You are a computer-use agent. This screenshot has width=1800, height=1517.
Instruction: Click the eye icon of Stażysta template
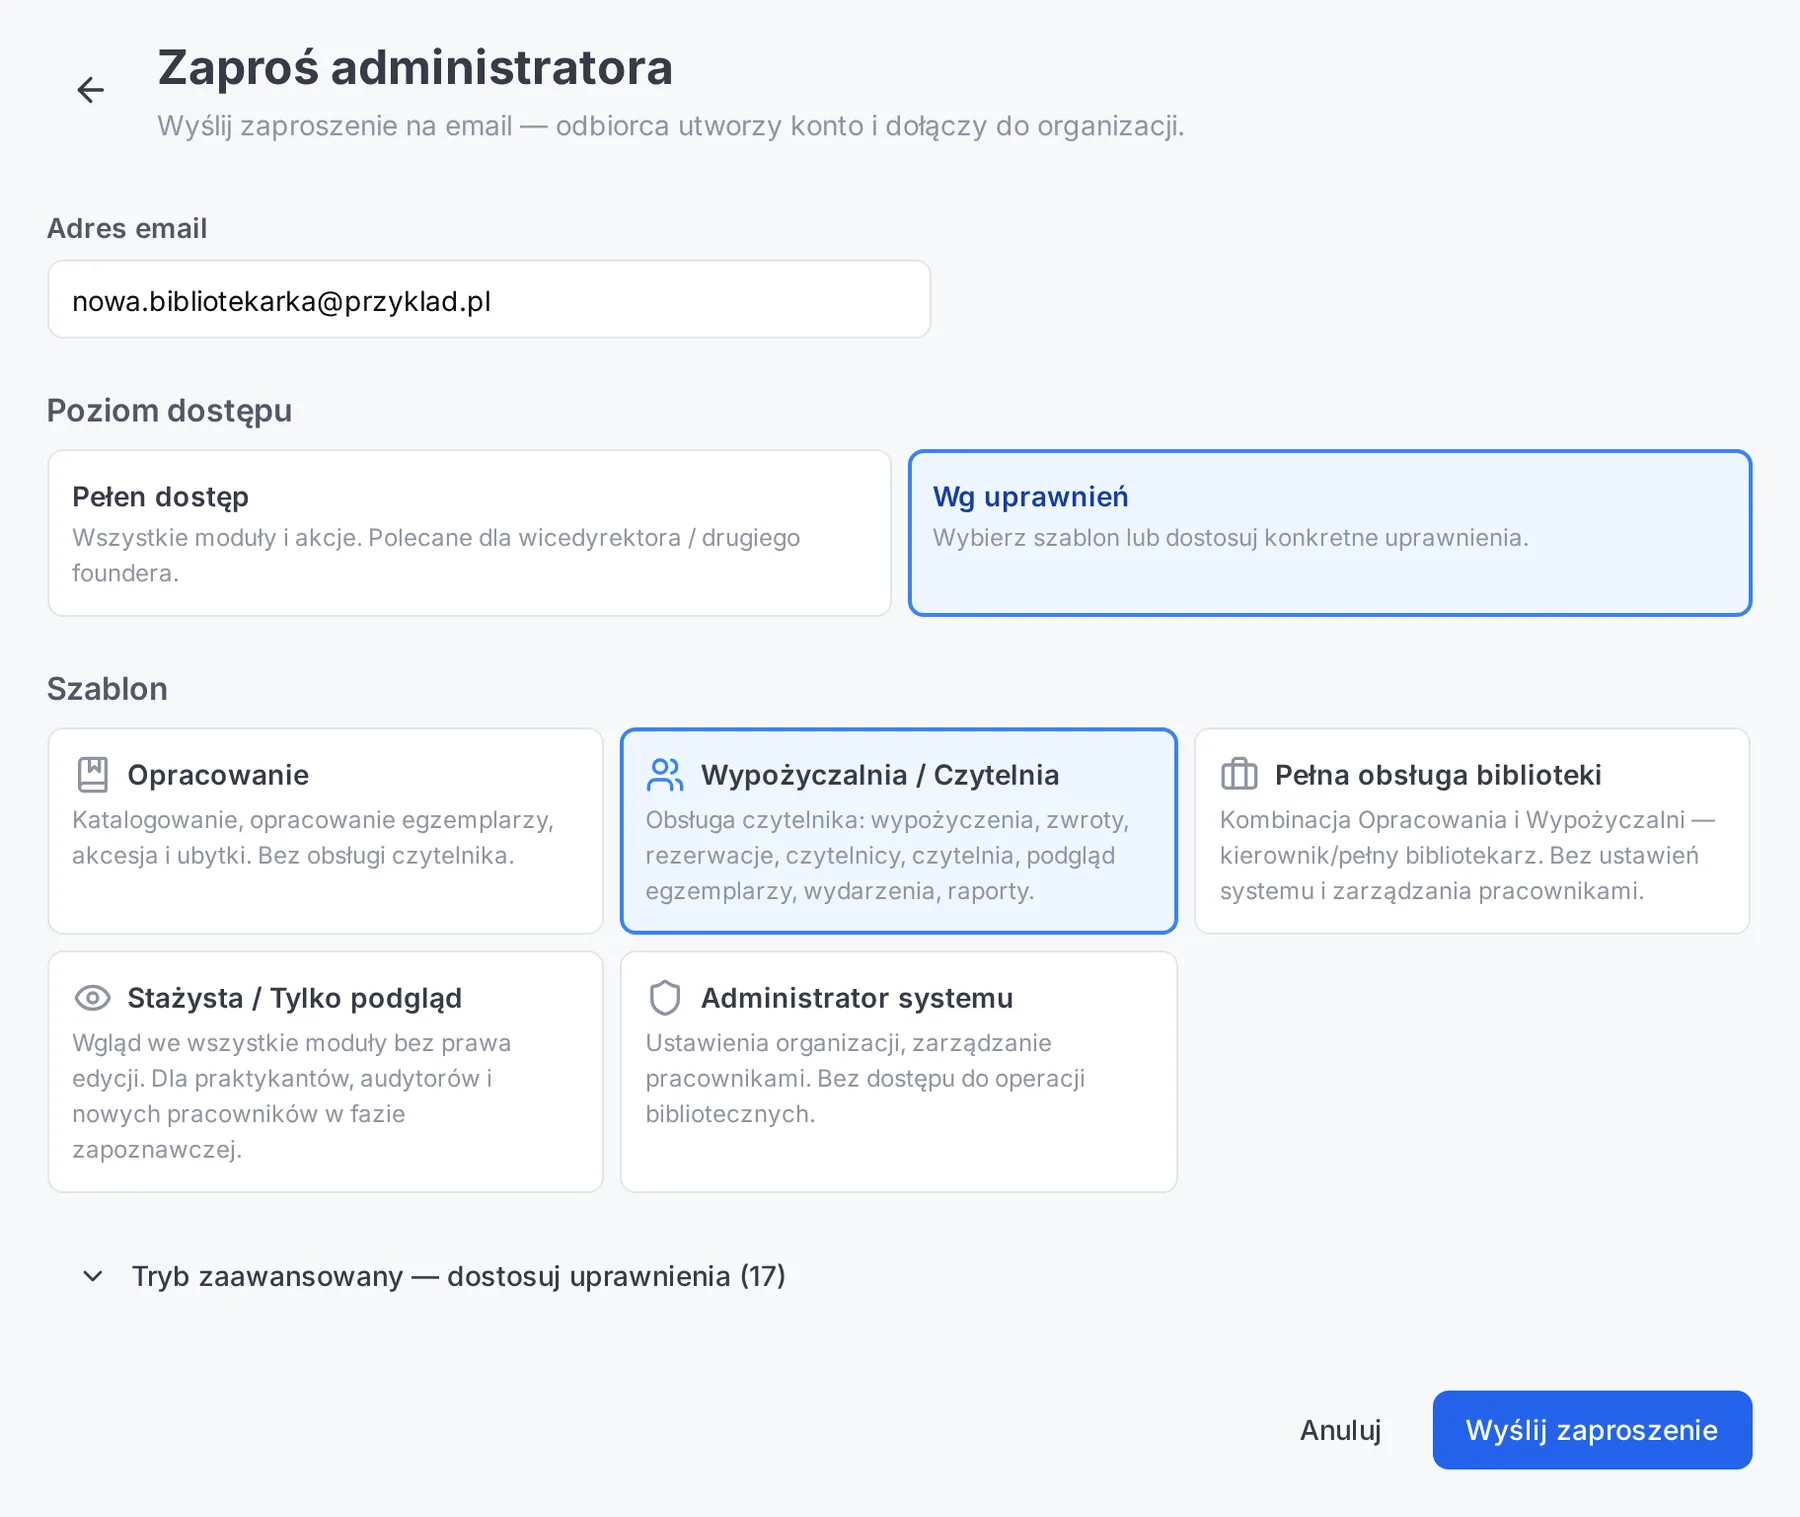pos(92,998)
